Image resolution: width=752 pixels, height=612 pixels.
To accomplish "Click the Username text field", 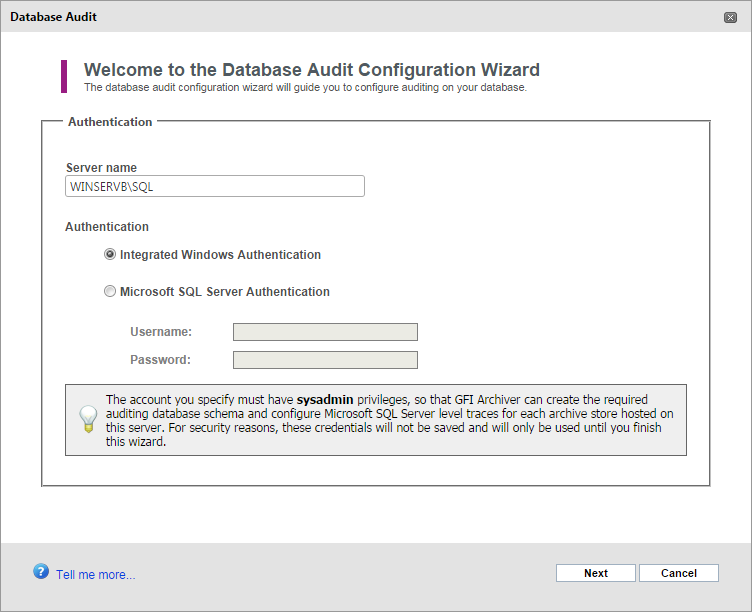I will (x=325, y=332).
